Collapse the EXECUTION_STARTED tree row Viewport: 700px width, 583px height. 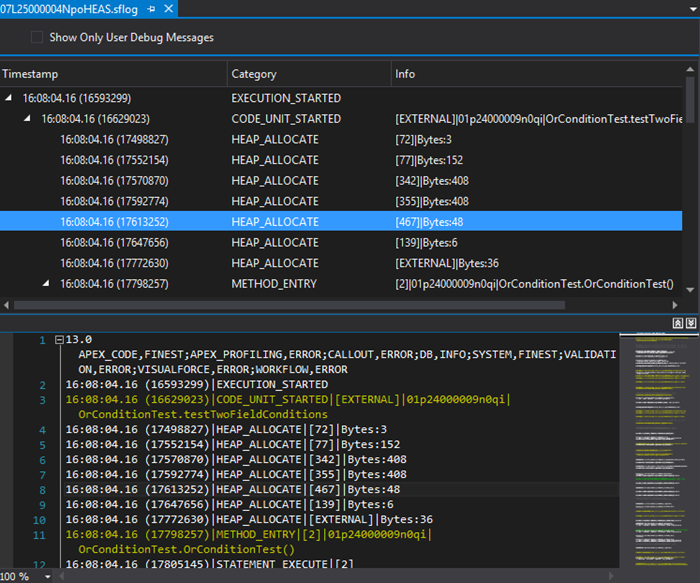click(8, 97)
